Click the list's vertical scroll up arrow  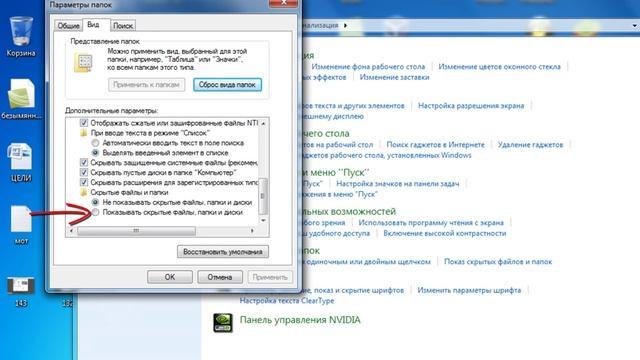pyautogui.click(x=264, y=123)
